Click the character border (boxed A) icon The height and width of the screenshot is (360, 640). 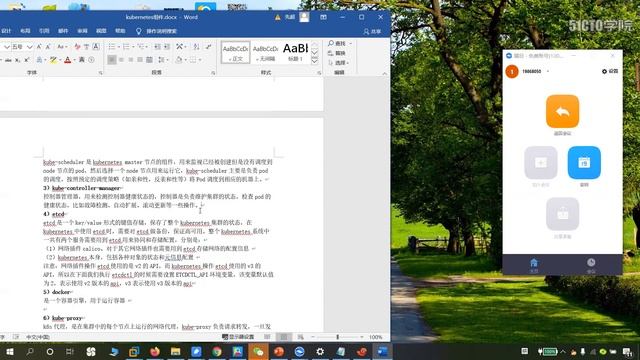96,47
